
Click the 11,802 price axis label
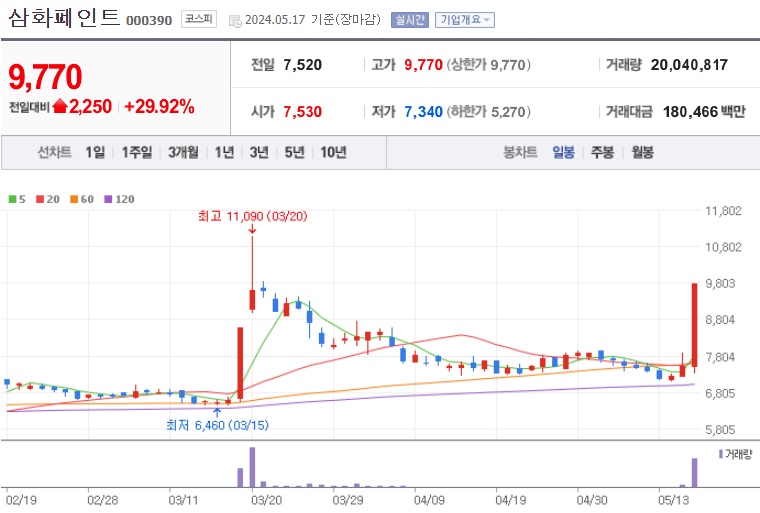click(x=723, y=211)
